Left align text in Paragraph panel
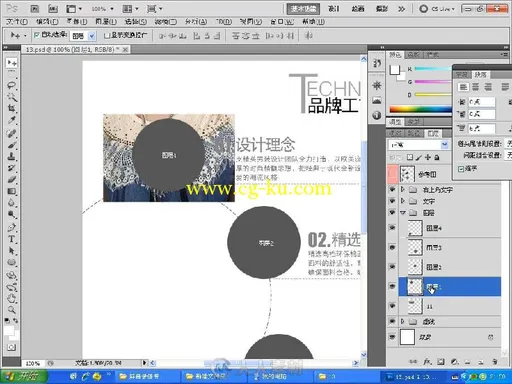Image resolution: width=512 pixels, height=384 pixels. click(x=463, y=87)
